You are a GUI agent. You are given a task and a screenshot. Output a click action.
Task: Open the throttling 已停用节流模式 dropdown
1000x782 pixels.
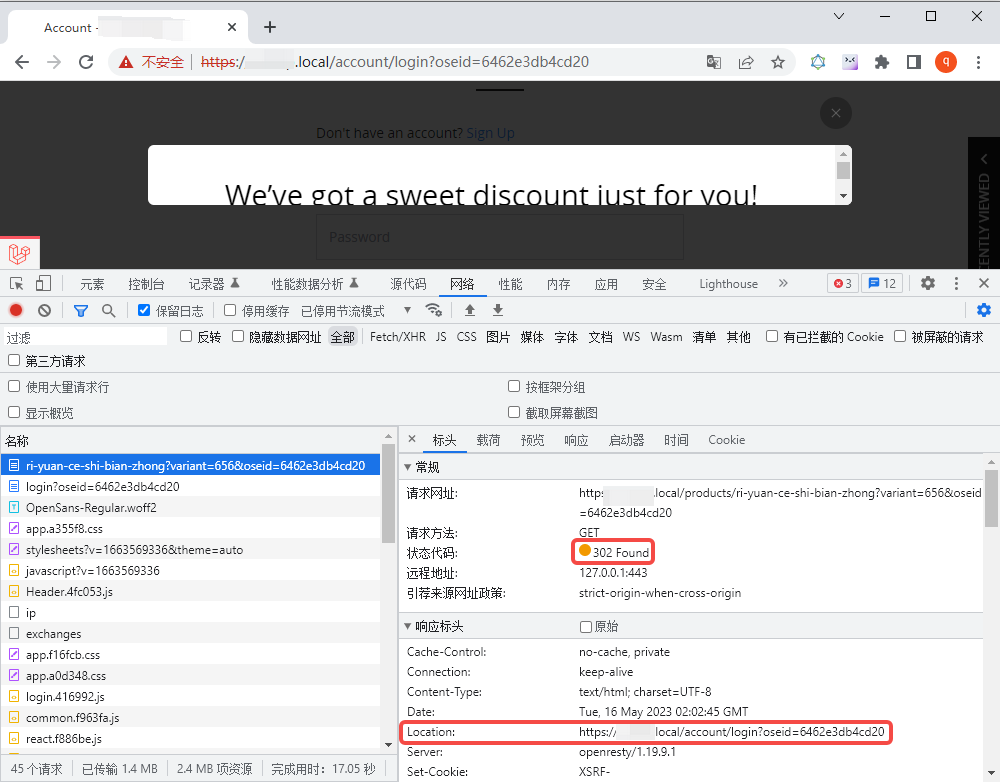tap(355, 311)
